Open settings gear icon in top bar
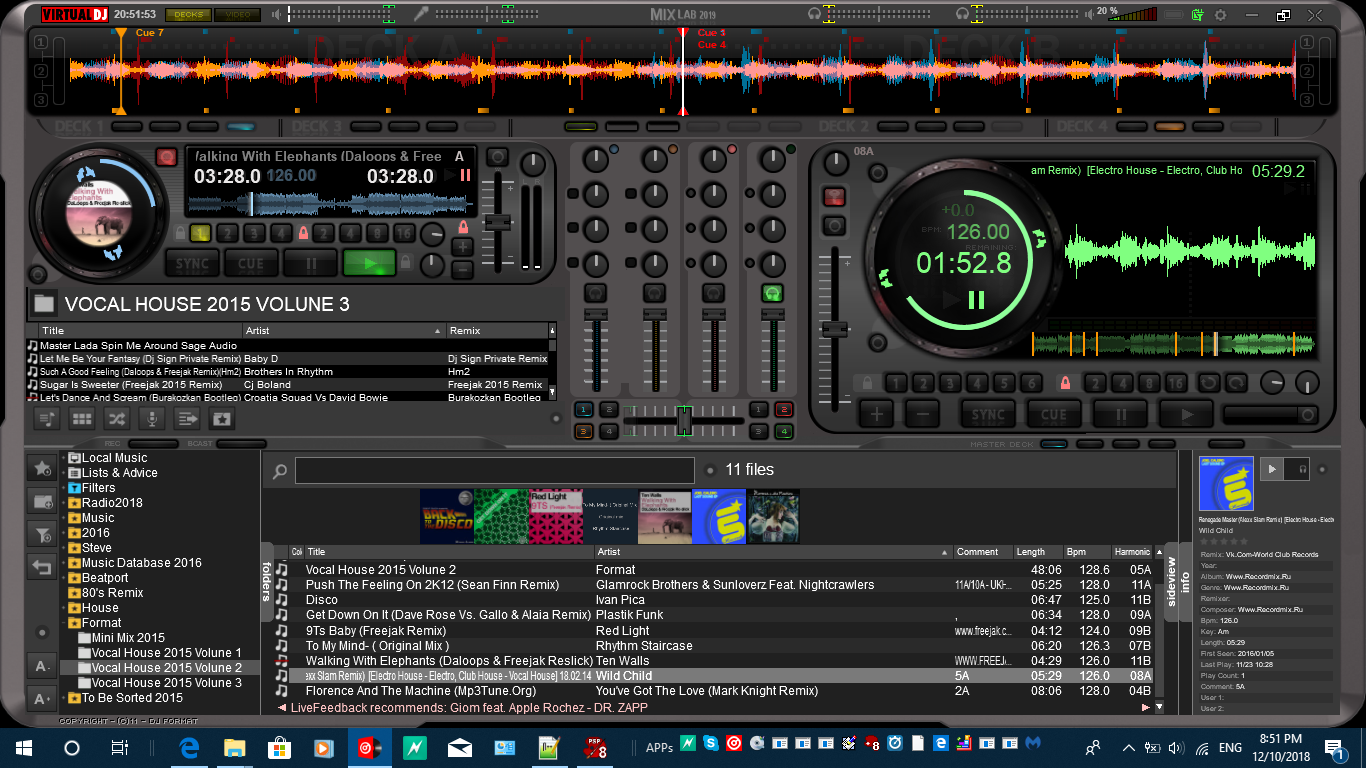1366x768 pixels. tap(1220, 15)
